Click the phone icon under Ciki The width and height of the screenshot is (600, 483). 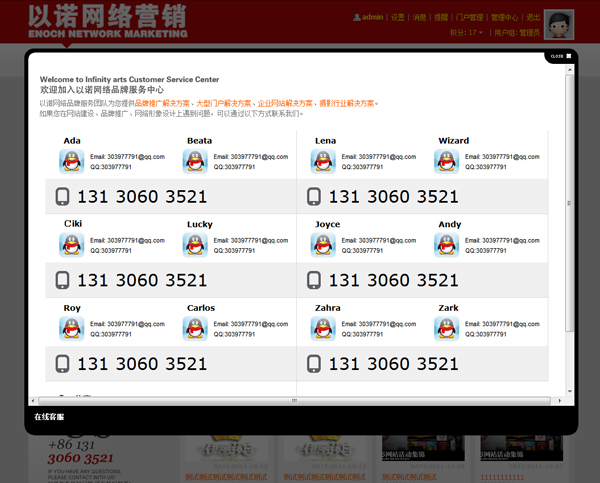(62, 280)
